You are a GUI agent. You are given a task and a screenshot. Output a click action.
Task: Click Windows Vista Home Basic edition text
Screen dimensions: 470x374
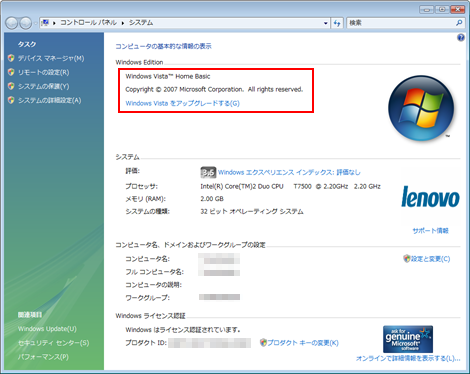point(168,76)
